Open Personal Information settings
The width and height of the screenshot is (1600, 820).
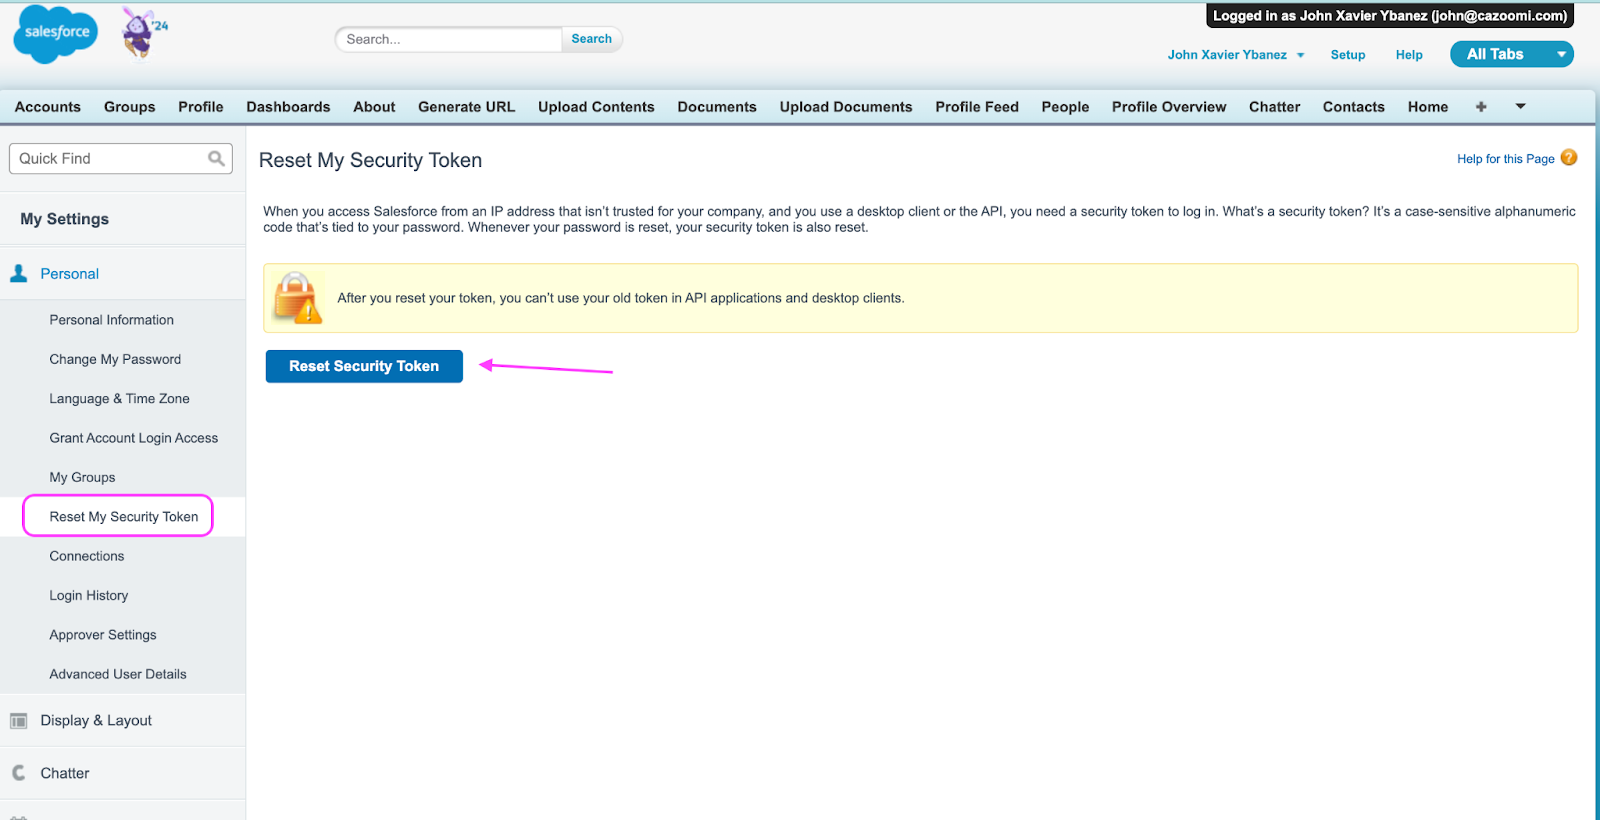click(x=112, y=320)
